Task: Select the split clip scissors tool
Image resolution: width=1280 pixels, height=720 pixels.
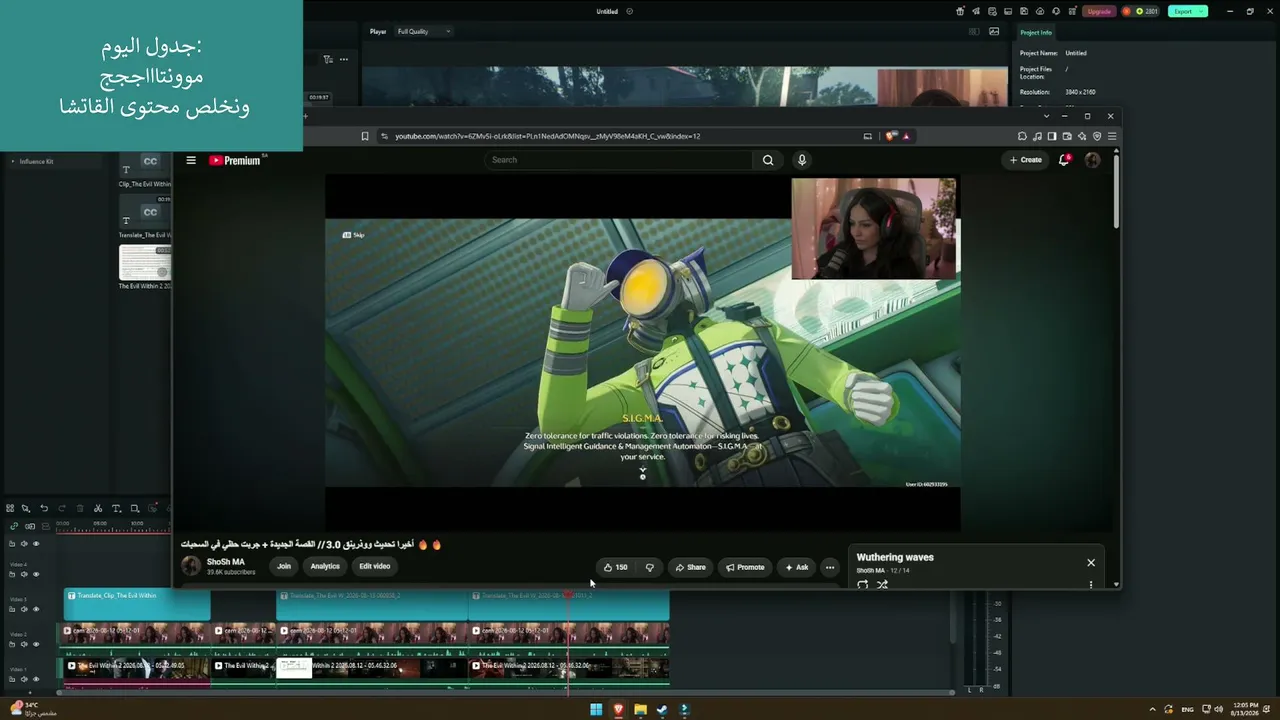Action: pos(98,508)
